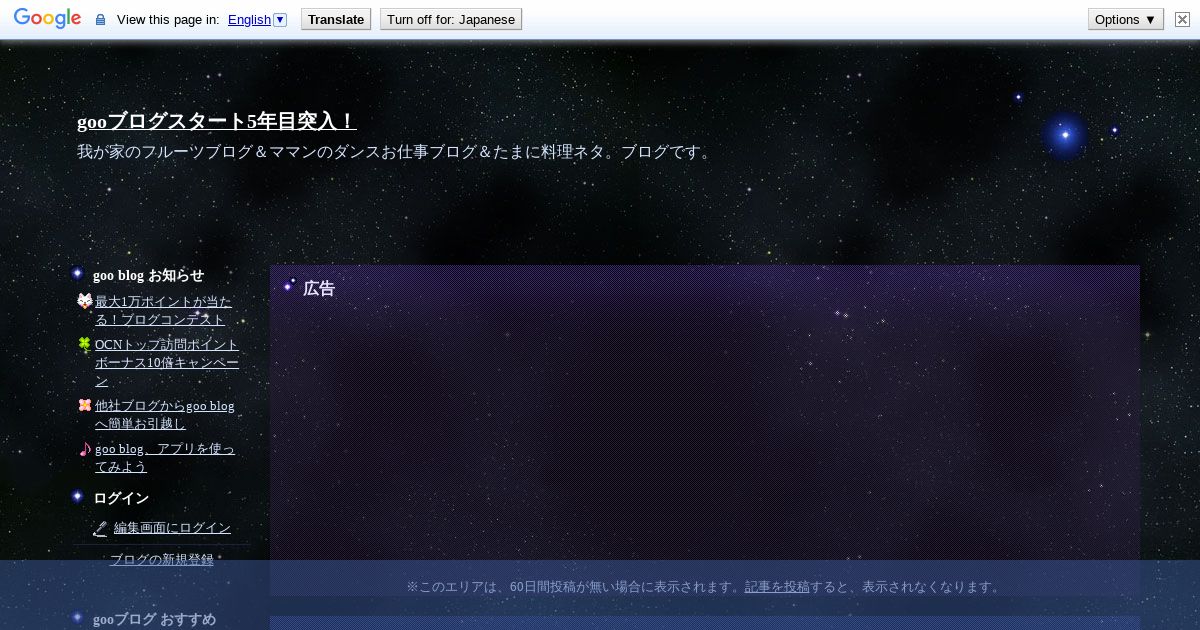Click the 'ログイン' section heading
Image resolution: width=1200 pixels, height=630 pixels.
[x=121, y=498]
